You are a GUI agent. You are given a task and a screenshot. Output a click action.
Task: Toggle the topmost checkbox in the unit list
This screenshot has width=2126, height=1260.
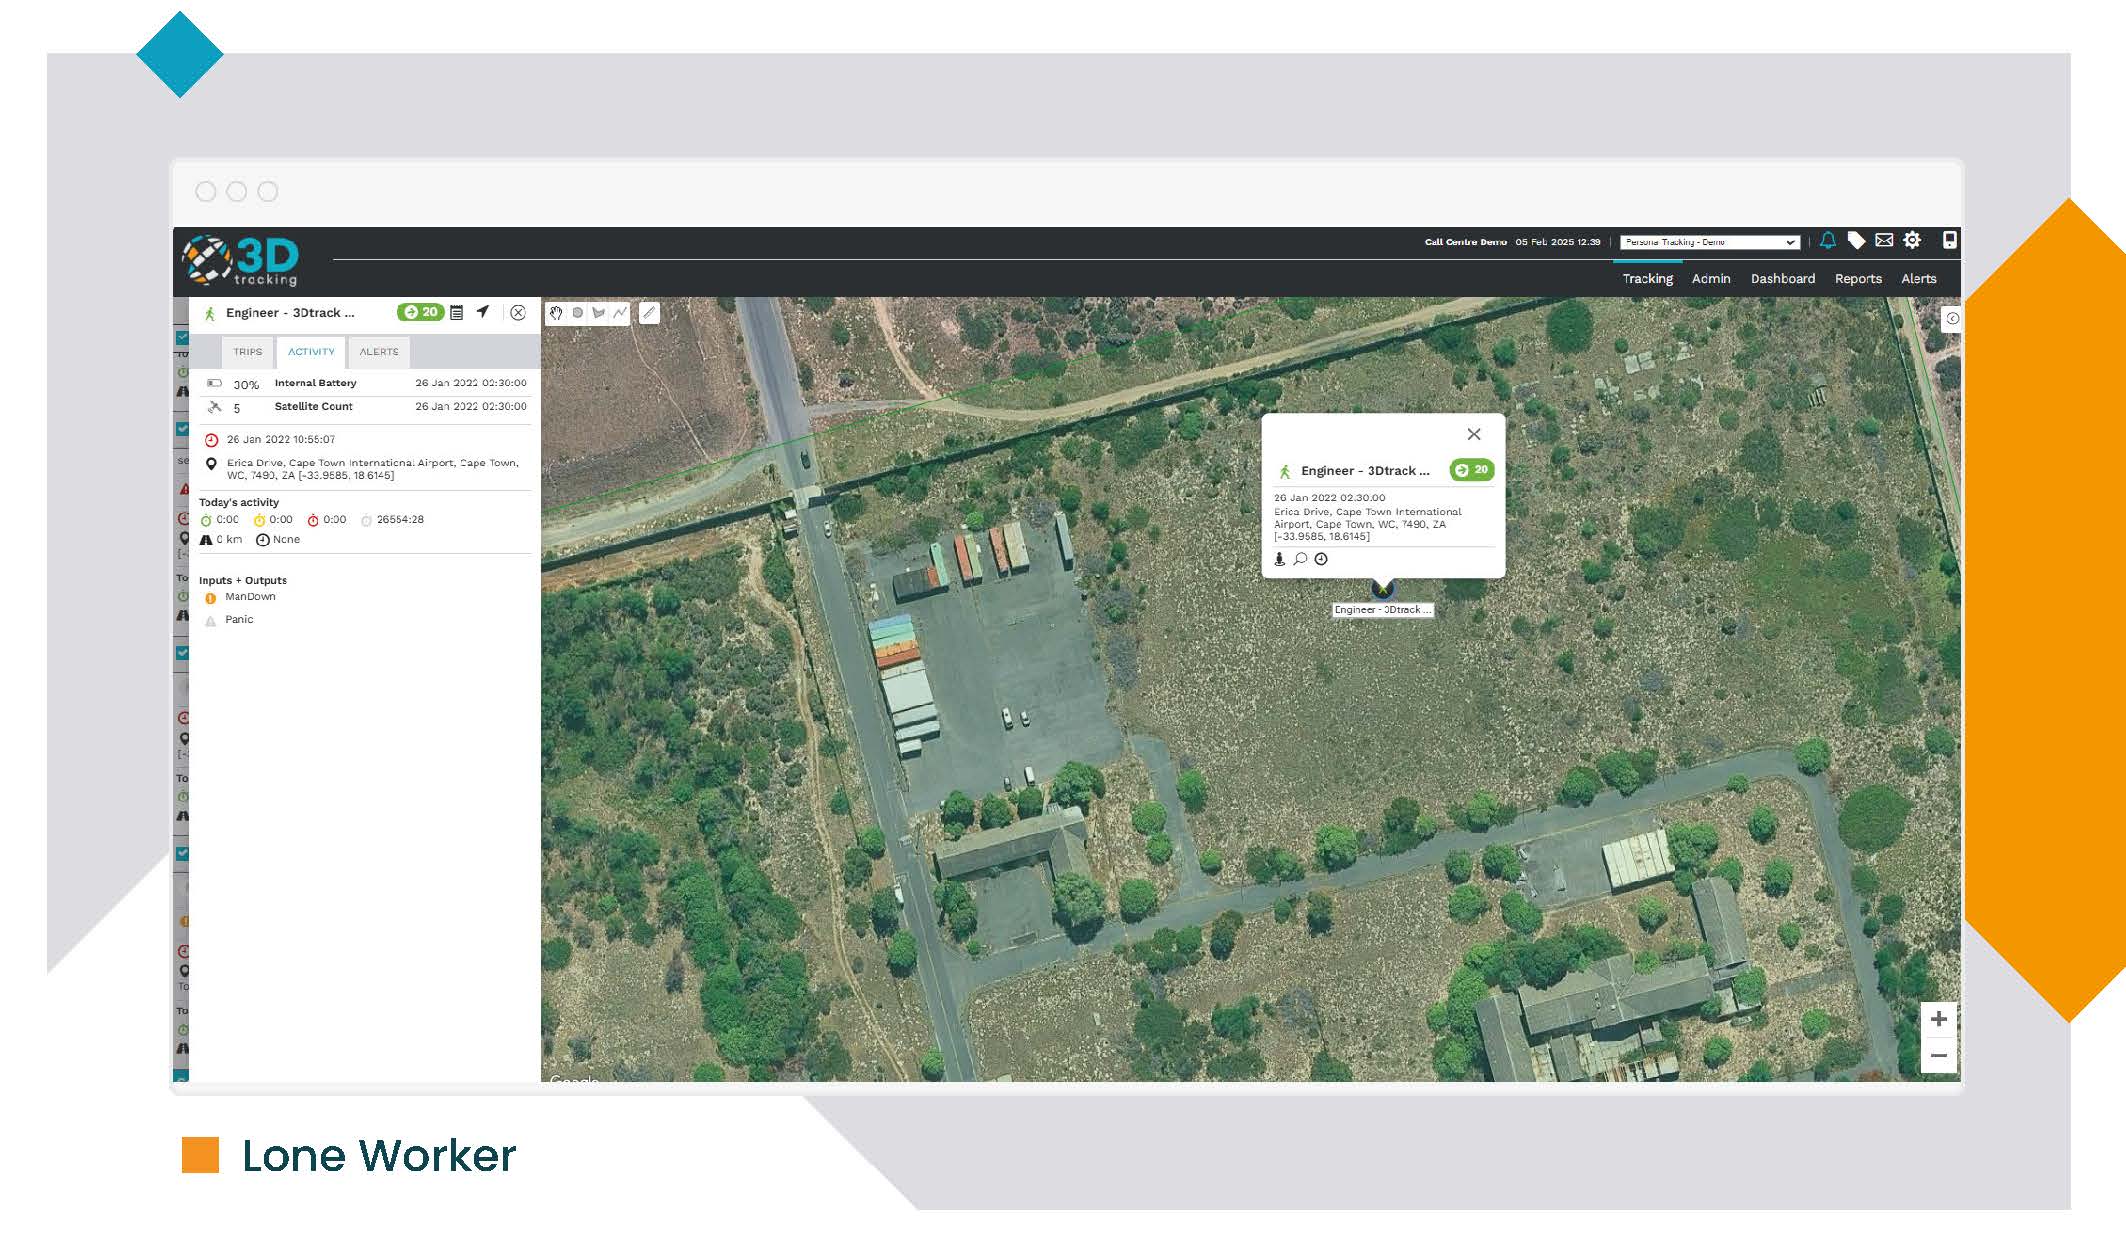pyautogui.click(x=182, y=338)
